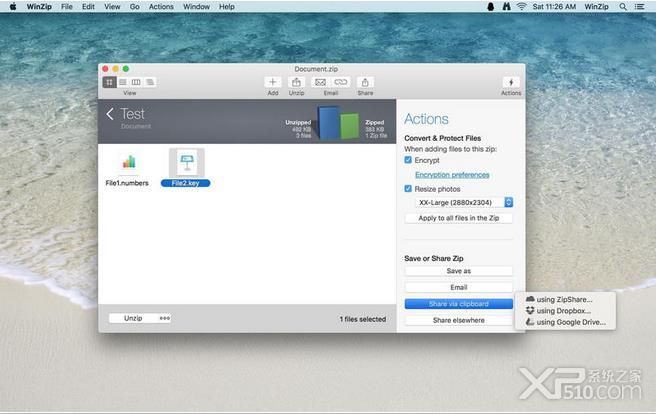
Task: Open the Window menu
Action: pyautogui.click(x=196, y=6)
